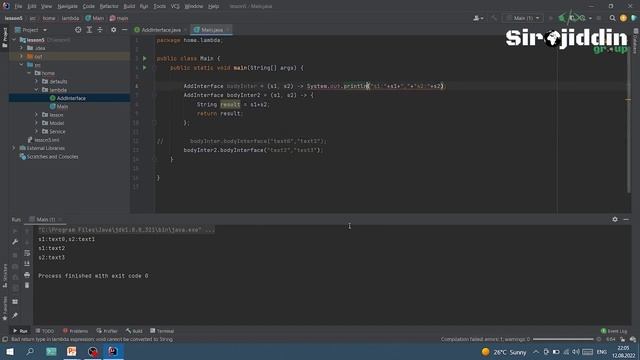Click the lambda breadcrumb in navigation bar
This screenshot has width=640, height=360.
[70, 18]
